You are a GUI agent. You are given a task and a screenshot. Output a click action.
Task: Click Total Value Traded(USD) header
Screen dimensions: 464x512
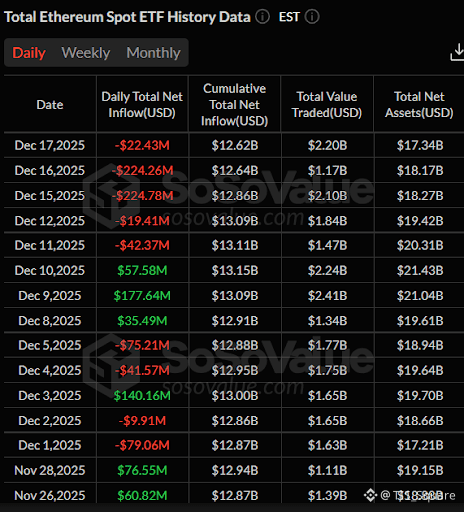point(327,105)
